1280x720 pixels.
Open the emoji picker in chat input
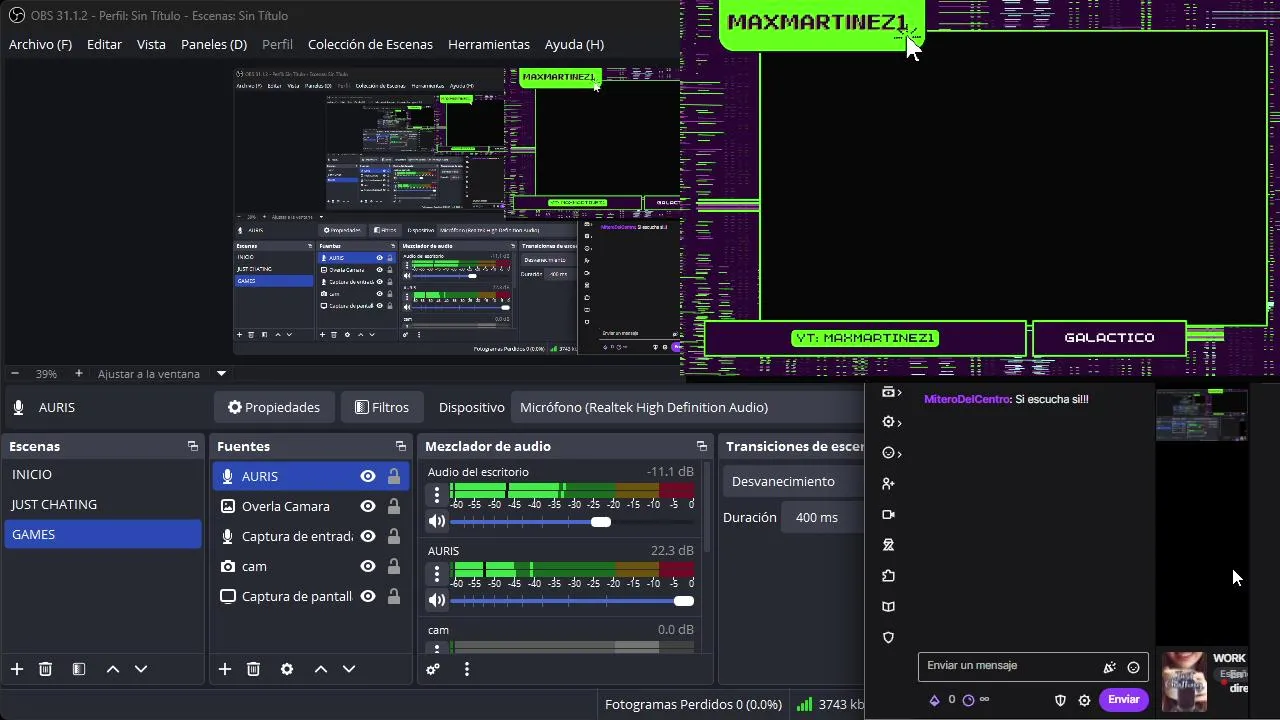pyautogui.click(x=1133, y=667)
